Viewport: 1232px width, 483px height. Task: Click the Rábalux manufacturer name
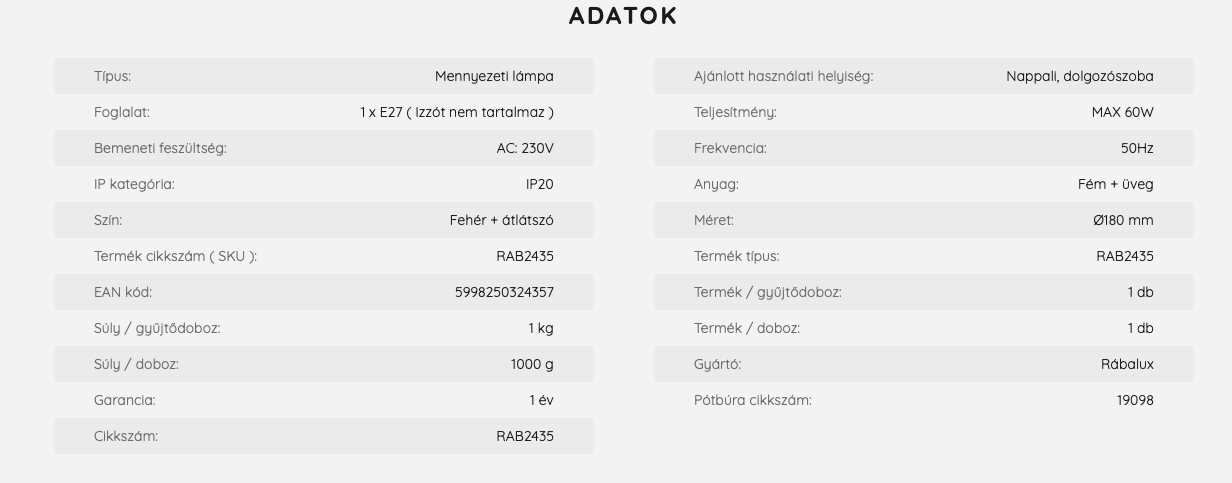coord(1128,364)
